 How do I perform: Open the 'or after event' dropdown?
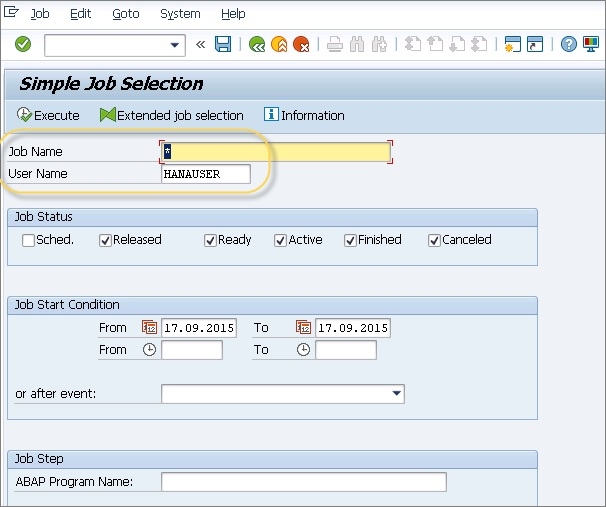[396, 394]
